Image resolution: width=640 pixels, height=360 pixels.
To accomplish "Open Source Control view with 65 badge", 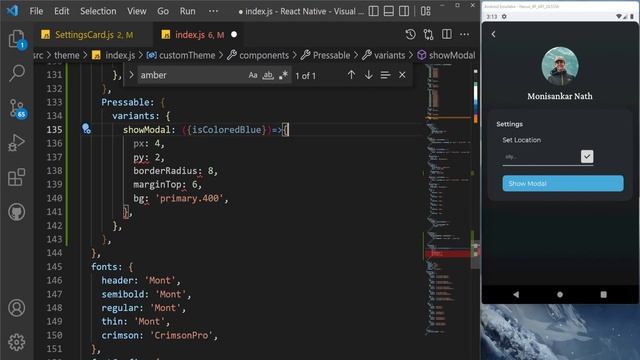I will 17,109.
